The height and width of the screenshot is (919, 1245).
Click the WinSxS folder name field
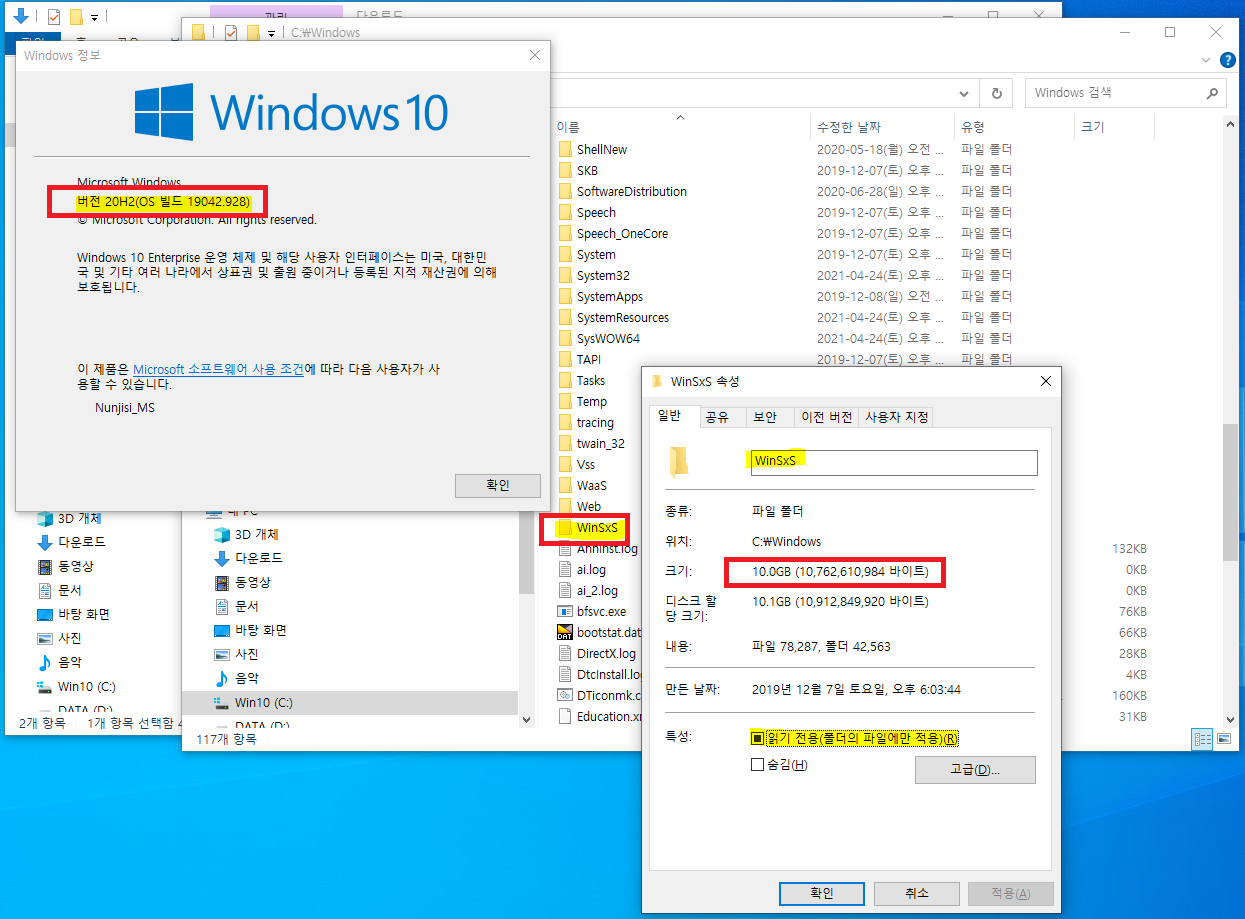(x=894, y=461)
